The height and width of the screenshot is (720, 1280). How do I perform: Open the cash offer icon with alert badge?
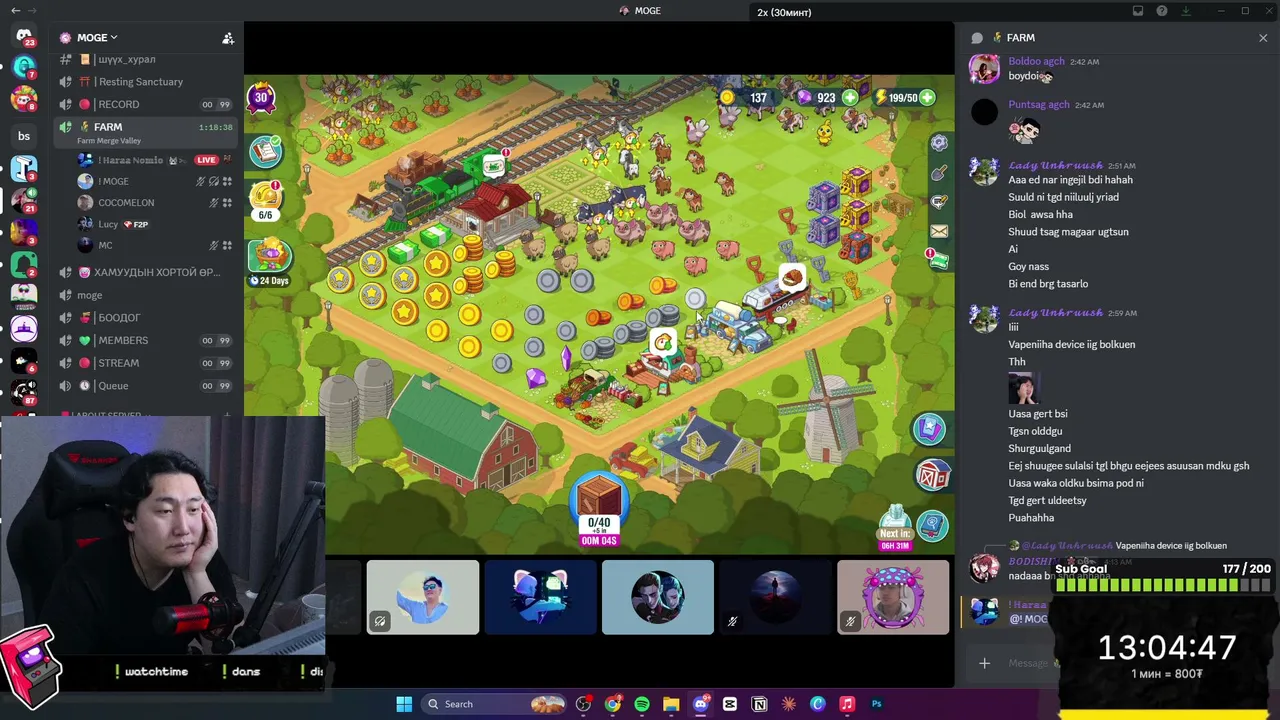pos(939,260)
